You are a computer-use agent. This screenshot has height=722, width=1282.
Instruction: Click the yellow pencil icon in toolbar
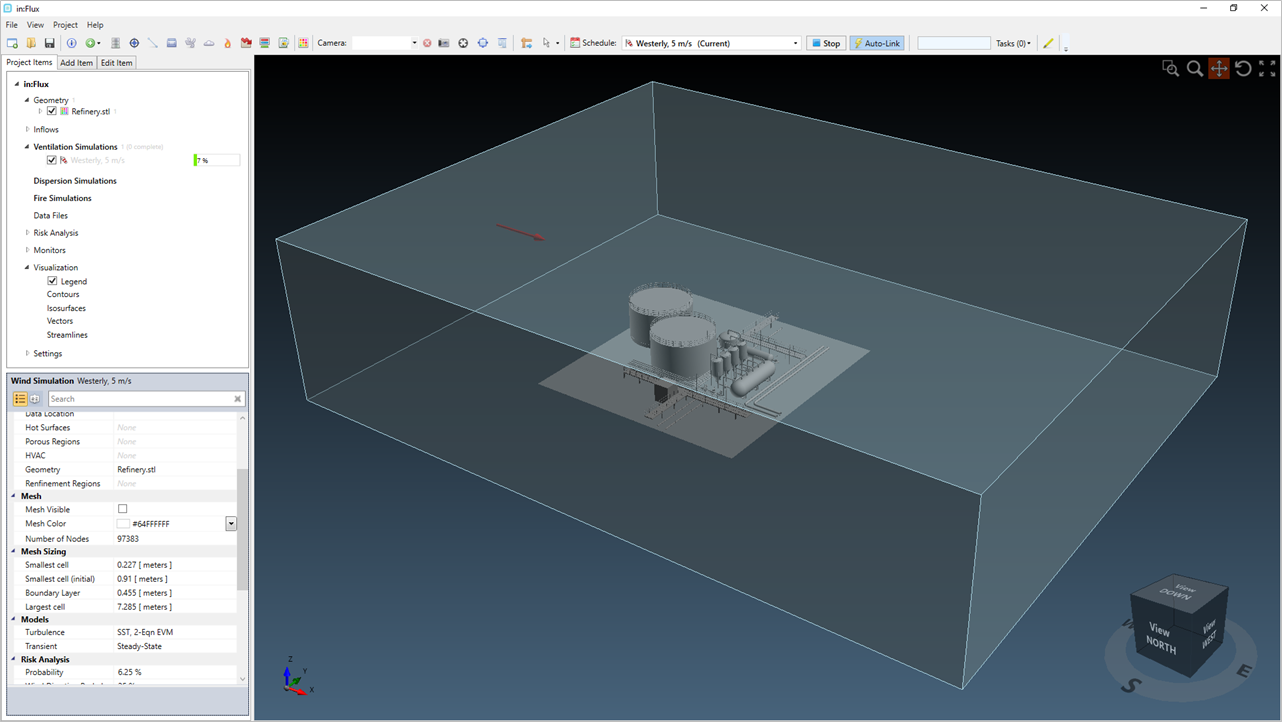[x=1048, y=43]
